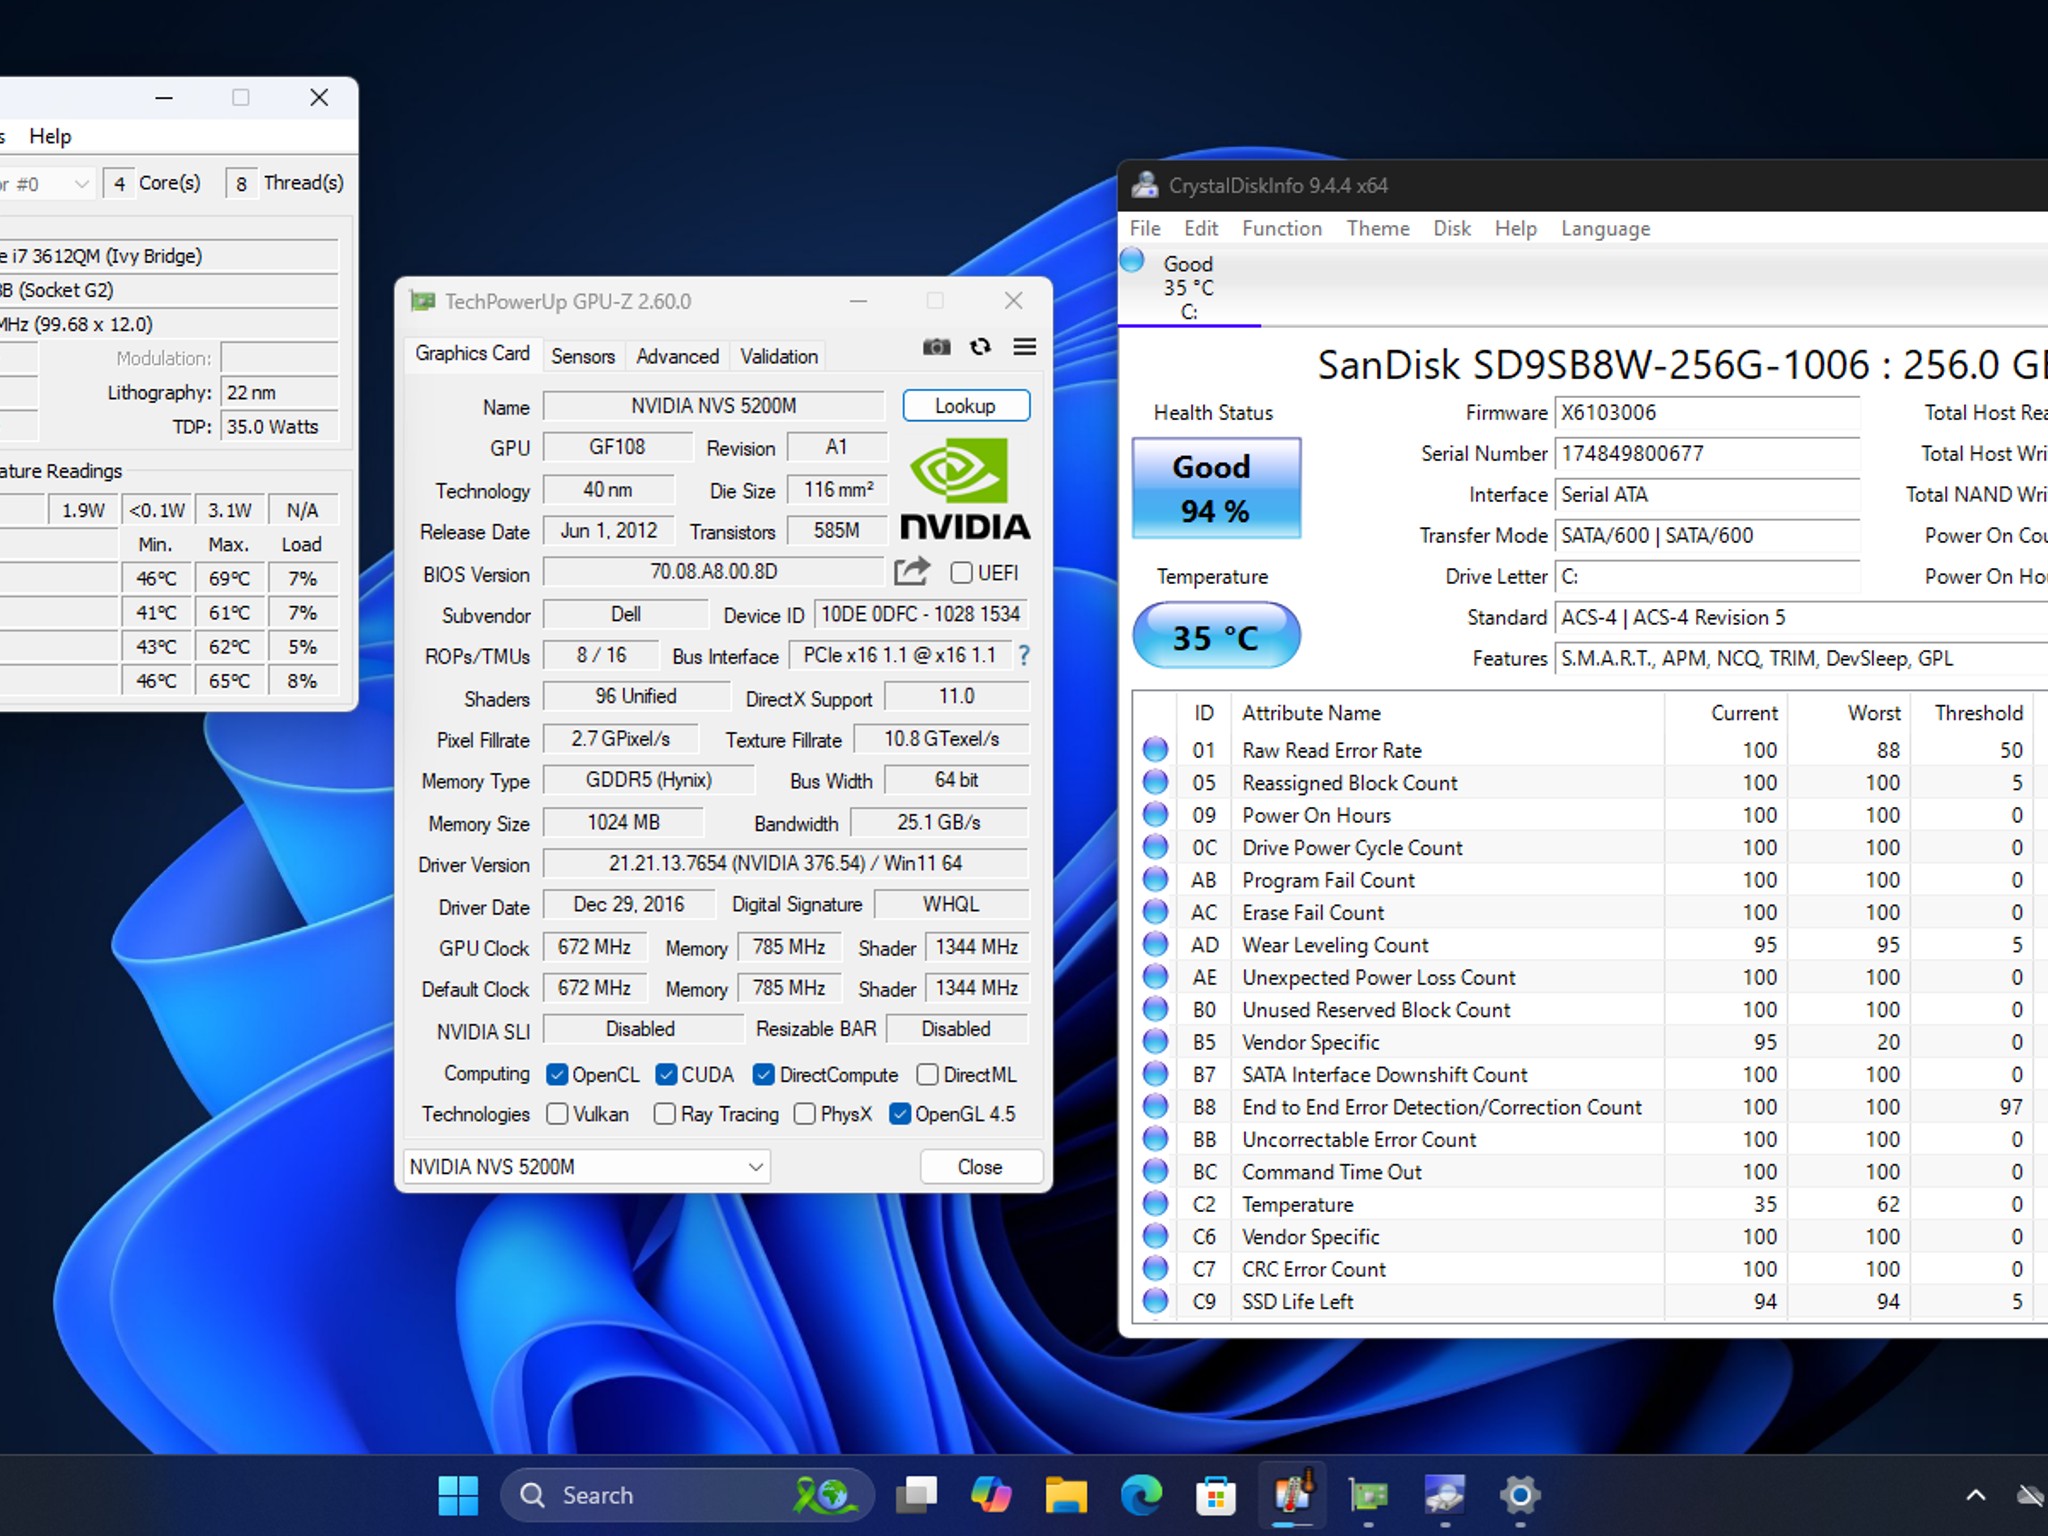Open the NVIDIA NVS 5200M GPU dropdown
The width and height of the screenshot is (2048, 1536).
pyautogui.click(x=587, y=1166)
